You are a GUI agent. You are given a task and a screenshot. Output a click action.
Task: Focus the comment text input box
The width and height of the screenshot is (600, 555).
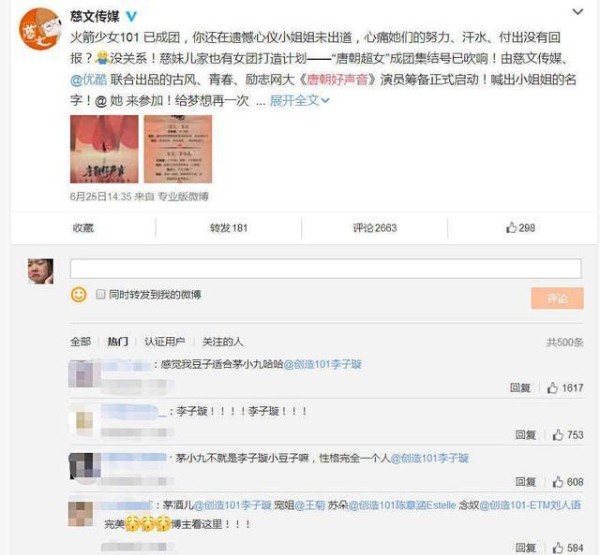[x=326, y=268]
